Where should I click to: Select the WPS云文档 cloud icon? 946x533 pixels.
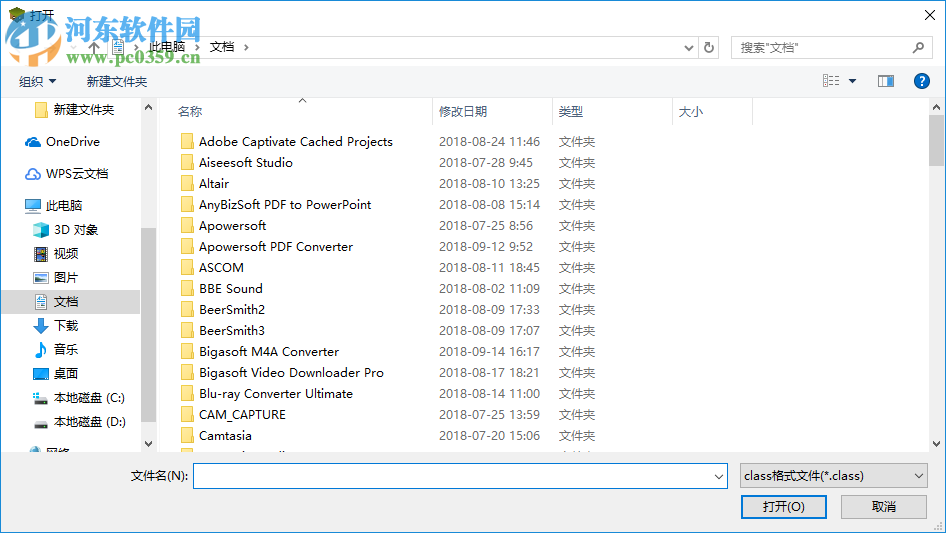(33, 174)
